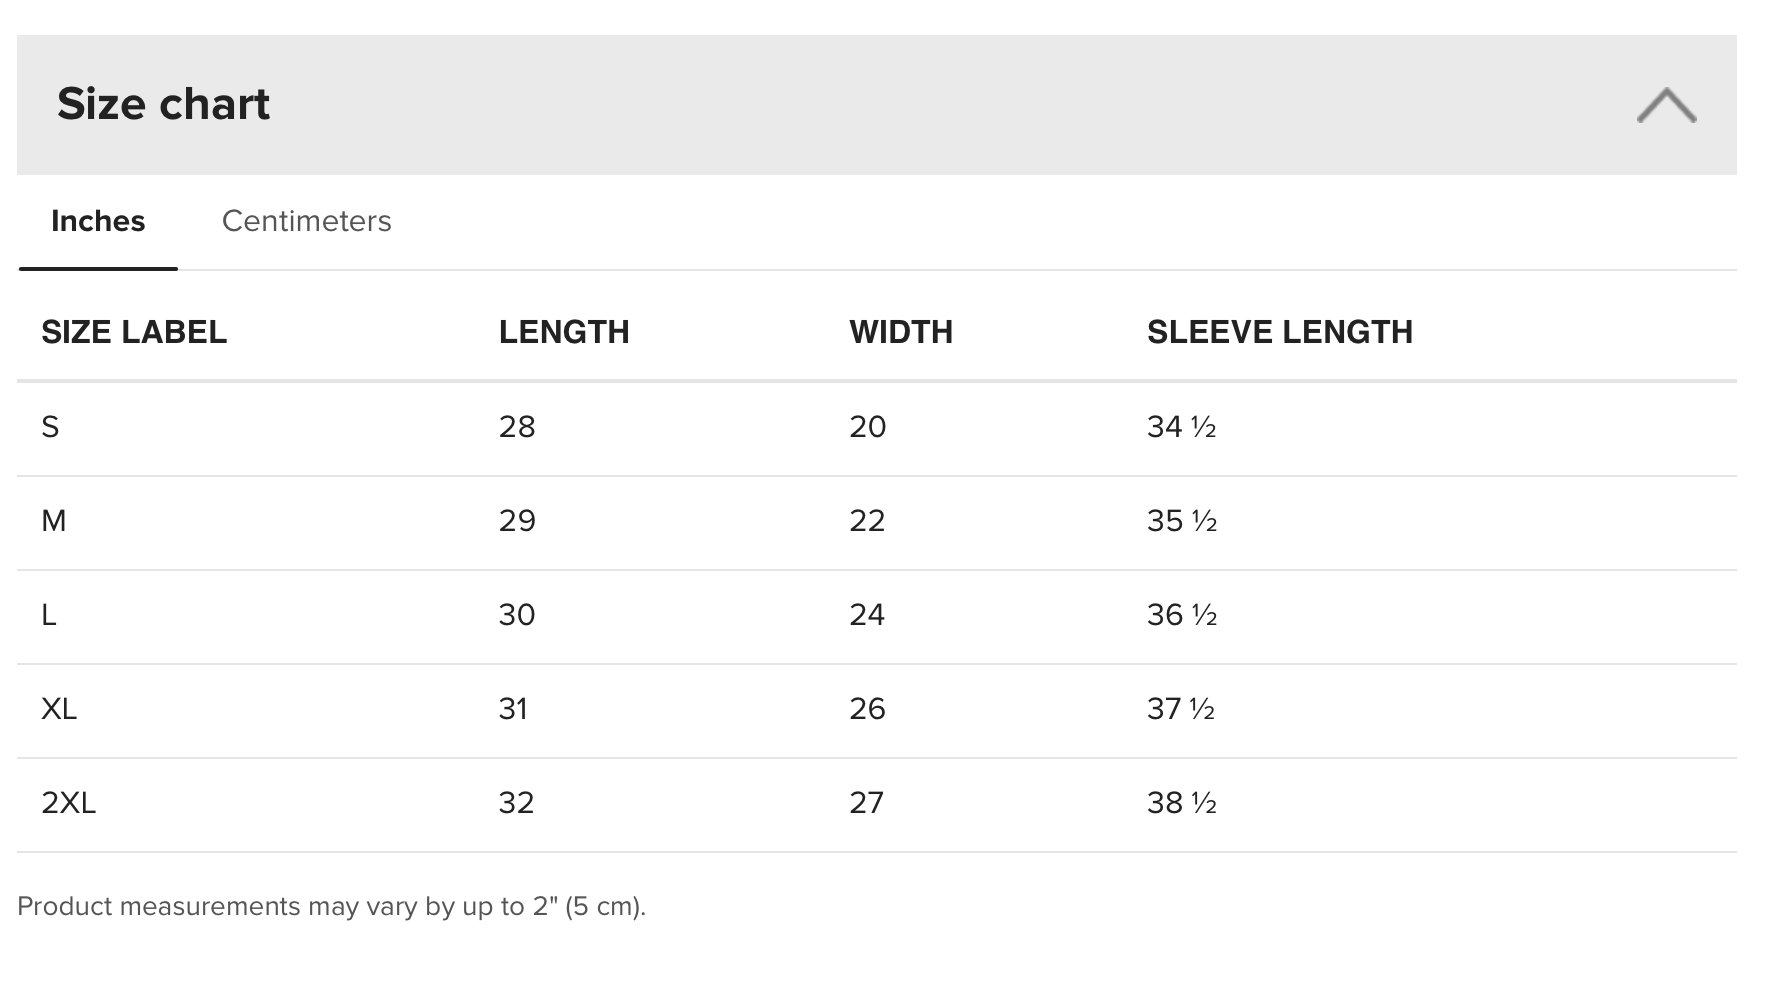Click the product measurements disclaimer note
The height and width of the screenshot is (984, 1768).
coord(332,906)
